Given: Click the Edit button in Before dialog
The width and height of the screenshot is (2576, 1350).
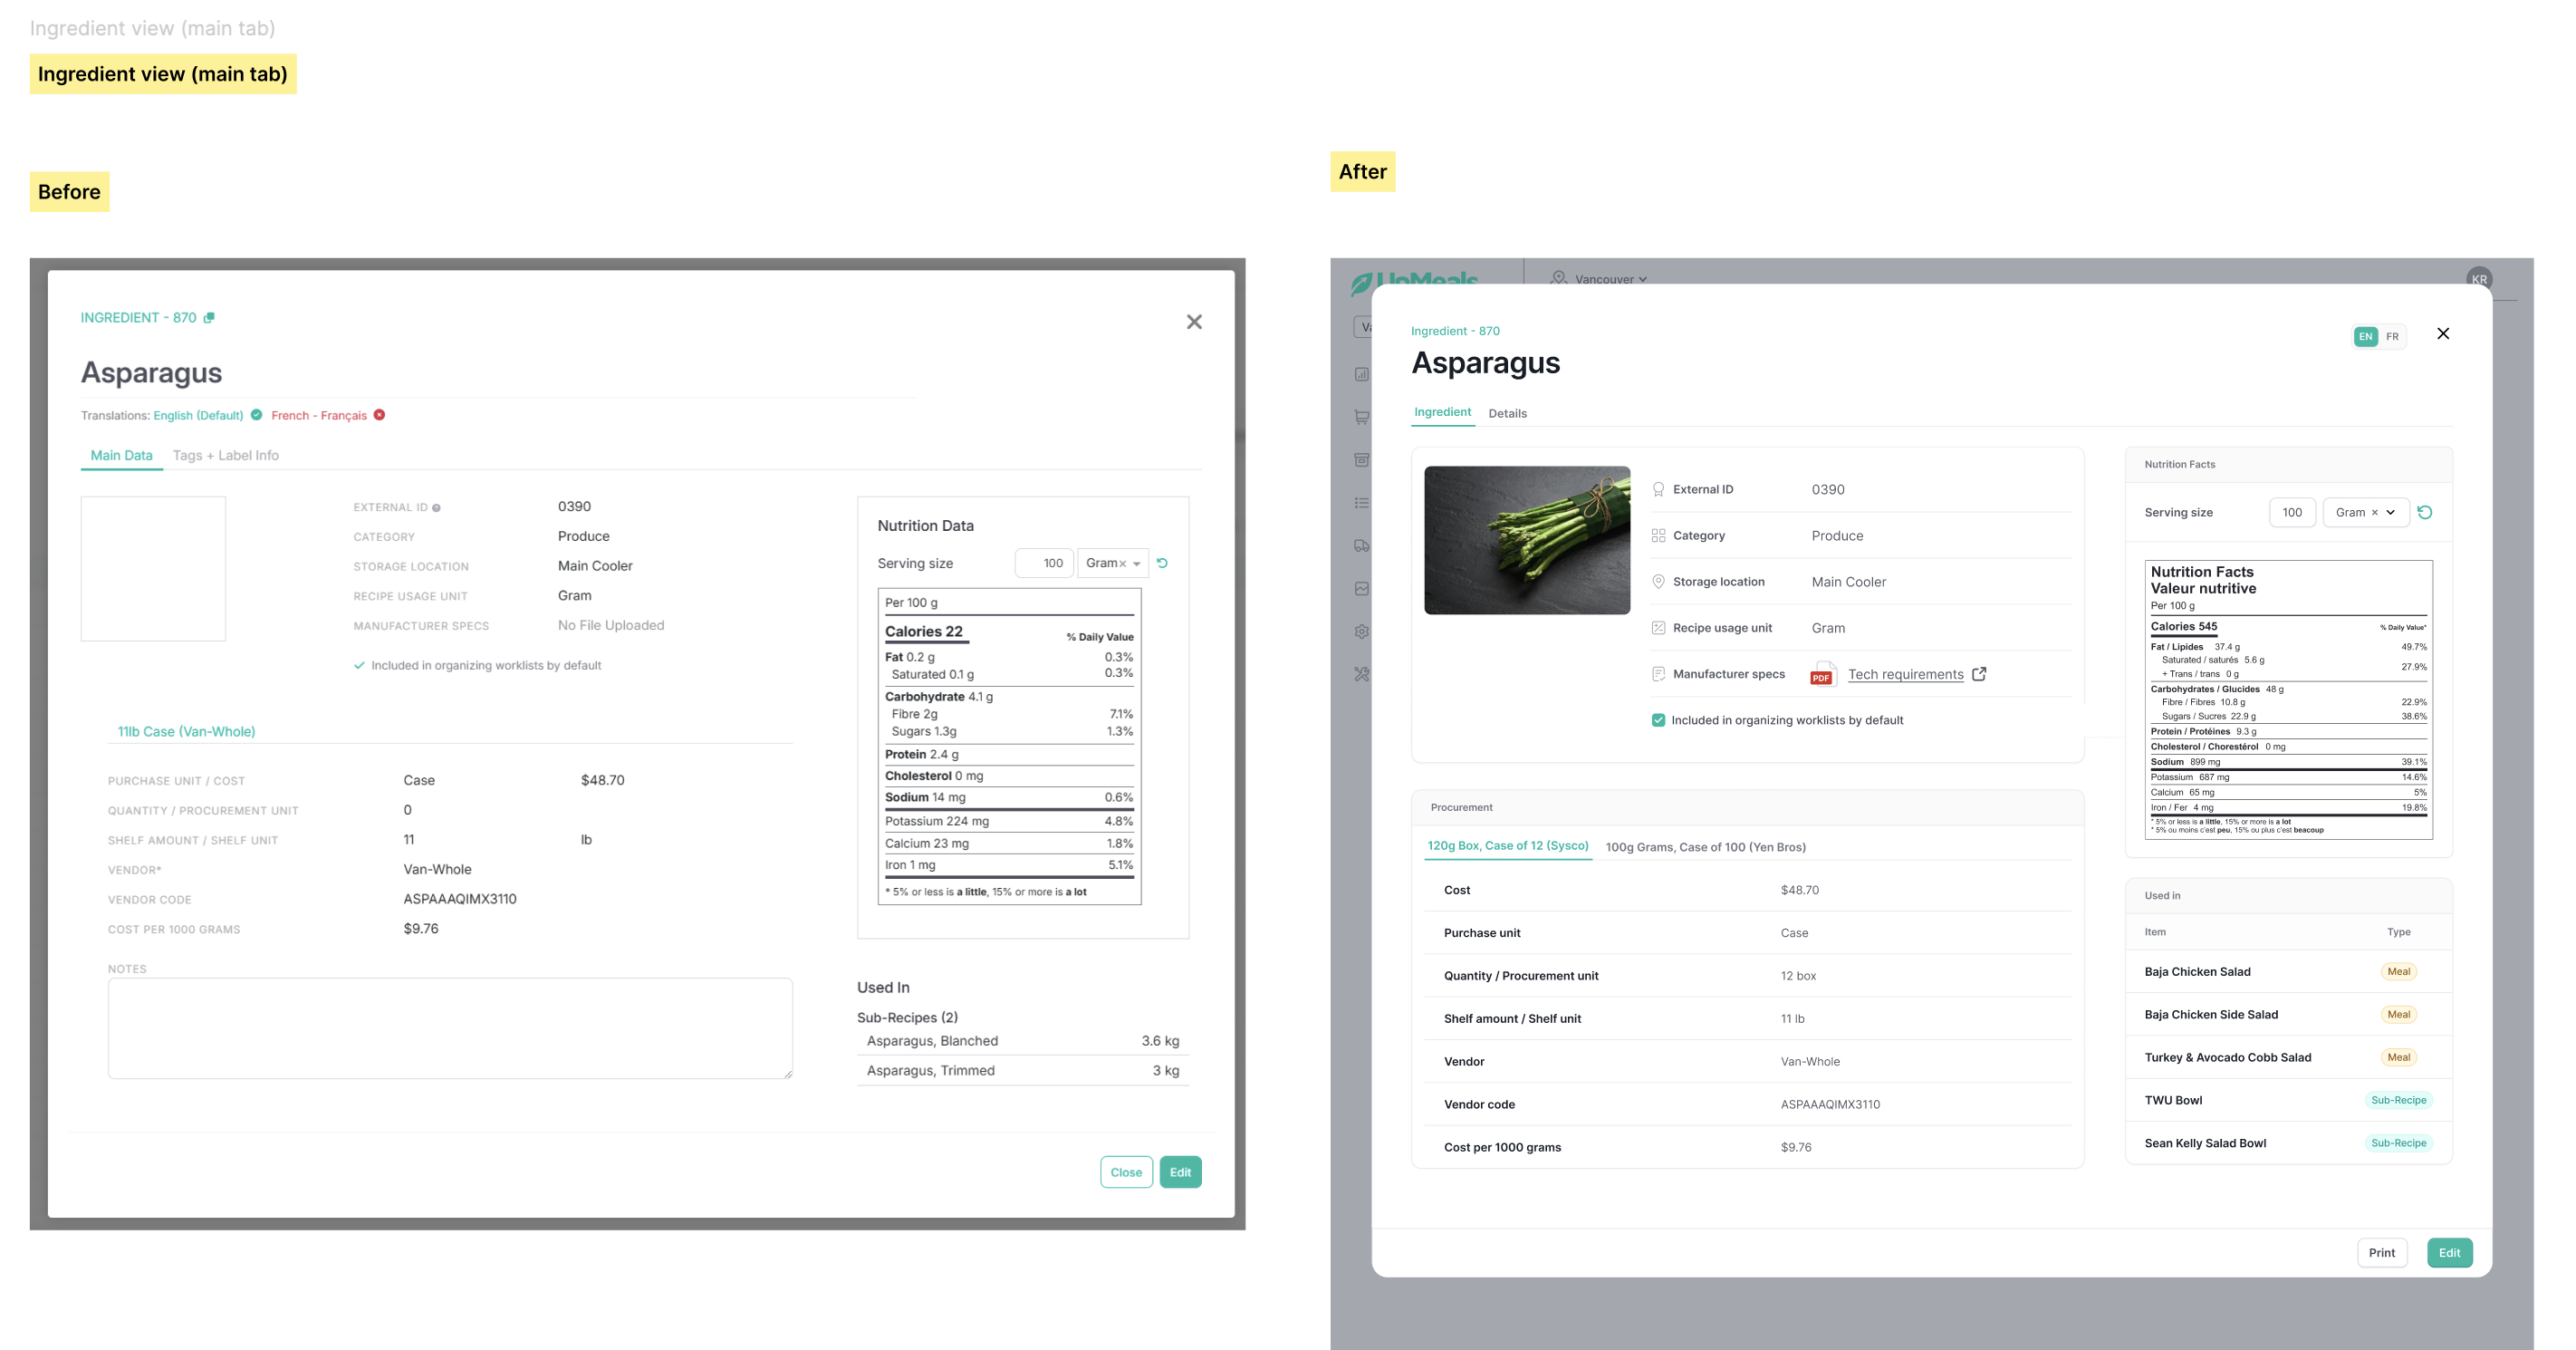Looking at the screenshot, I should click(x=1181, y=1172).
